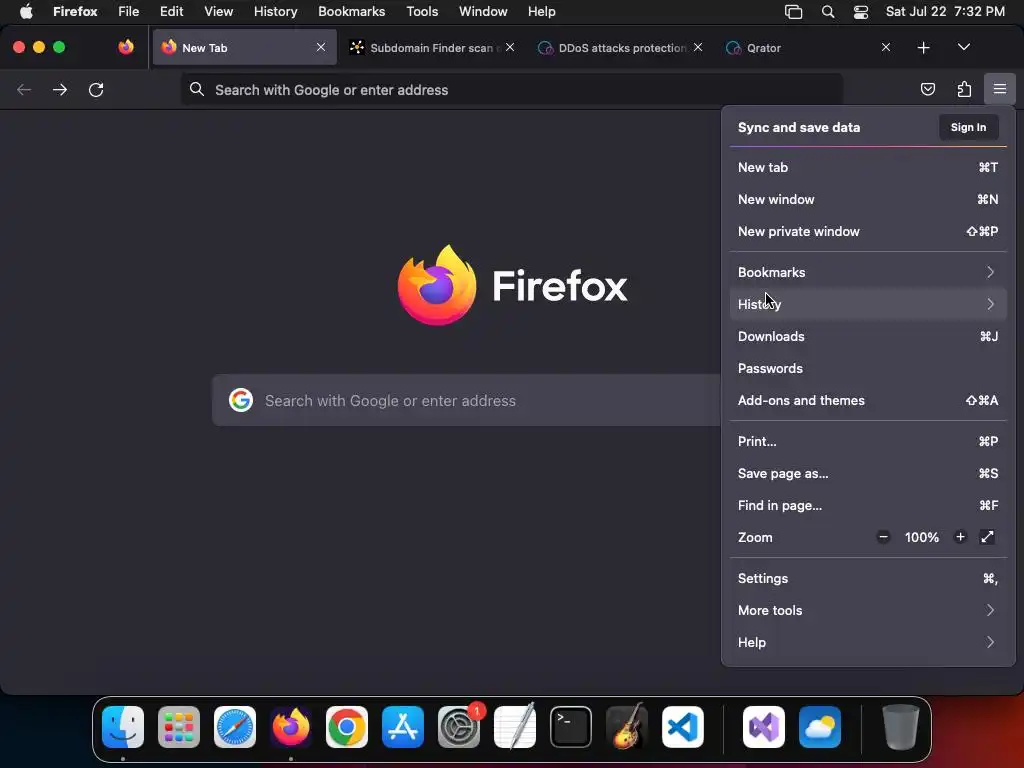Open the File menu in menu bar
1024x768 pixels.
129,11
